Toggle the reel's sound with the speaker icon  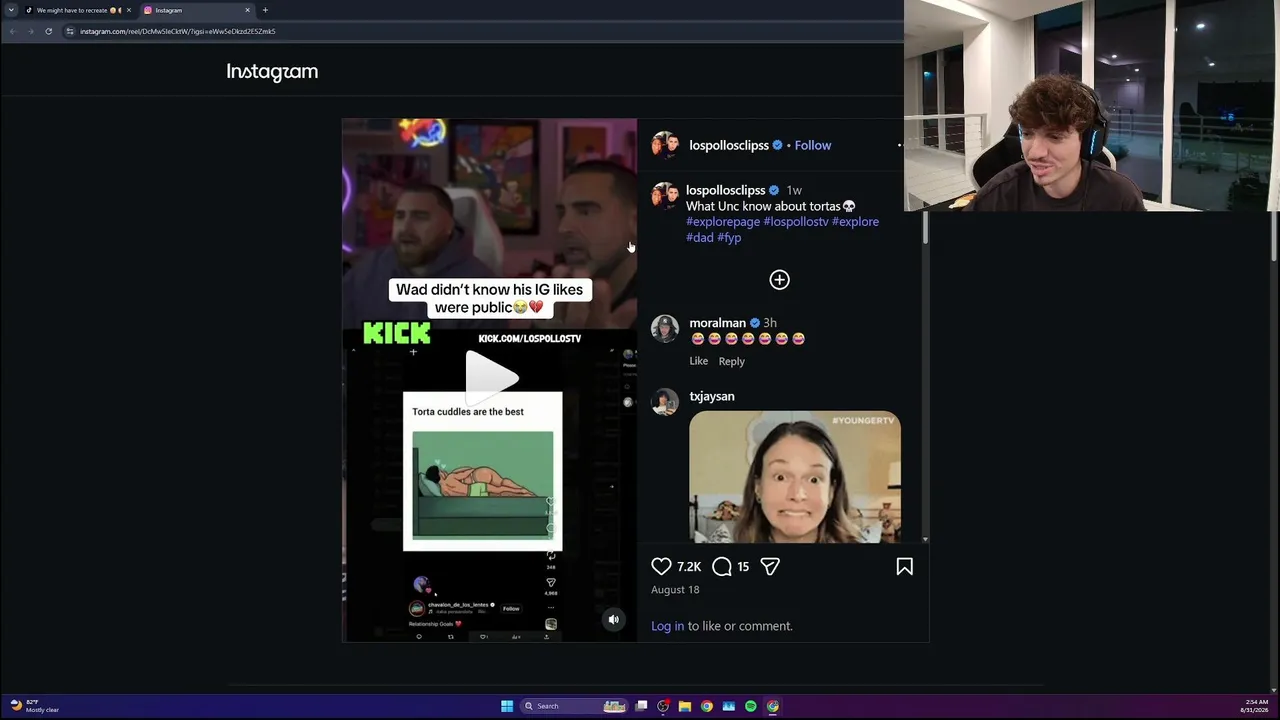(x=614, y=619)
